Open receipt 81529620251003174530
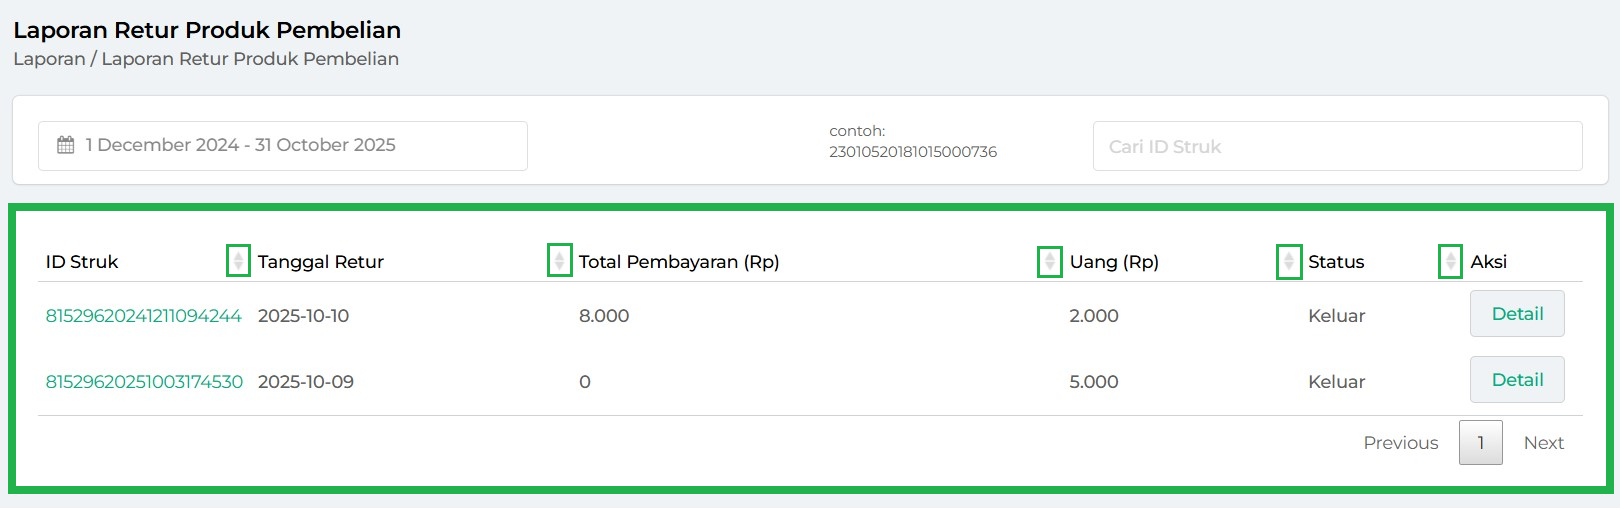This screenshot has height=508, width=1620. 144,382
